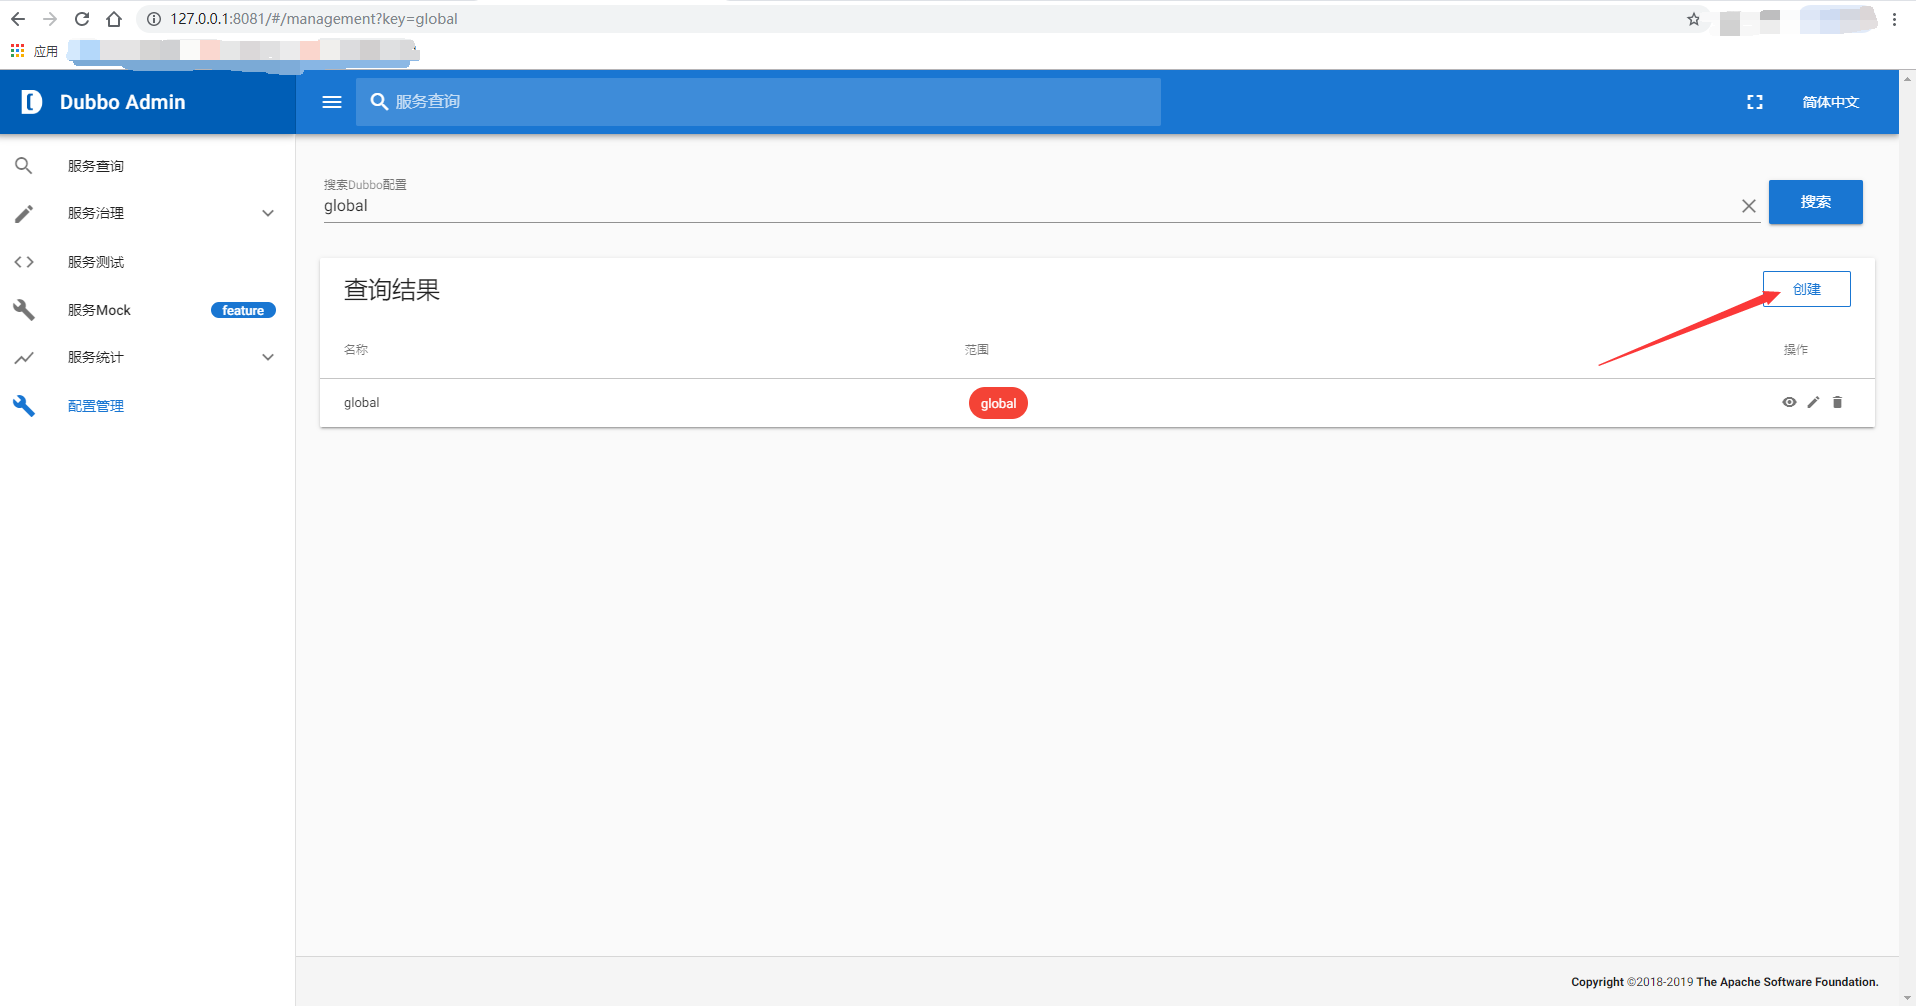Click the 搜索 button
Image resolution: width=1916 pixels, height=1006 pixels.
click(x=1815, y=202)
